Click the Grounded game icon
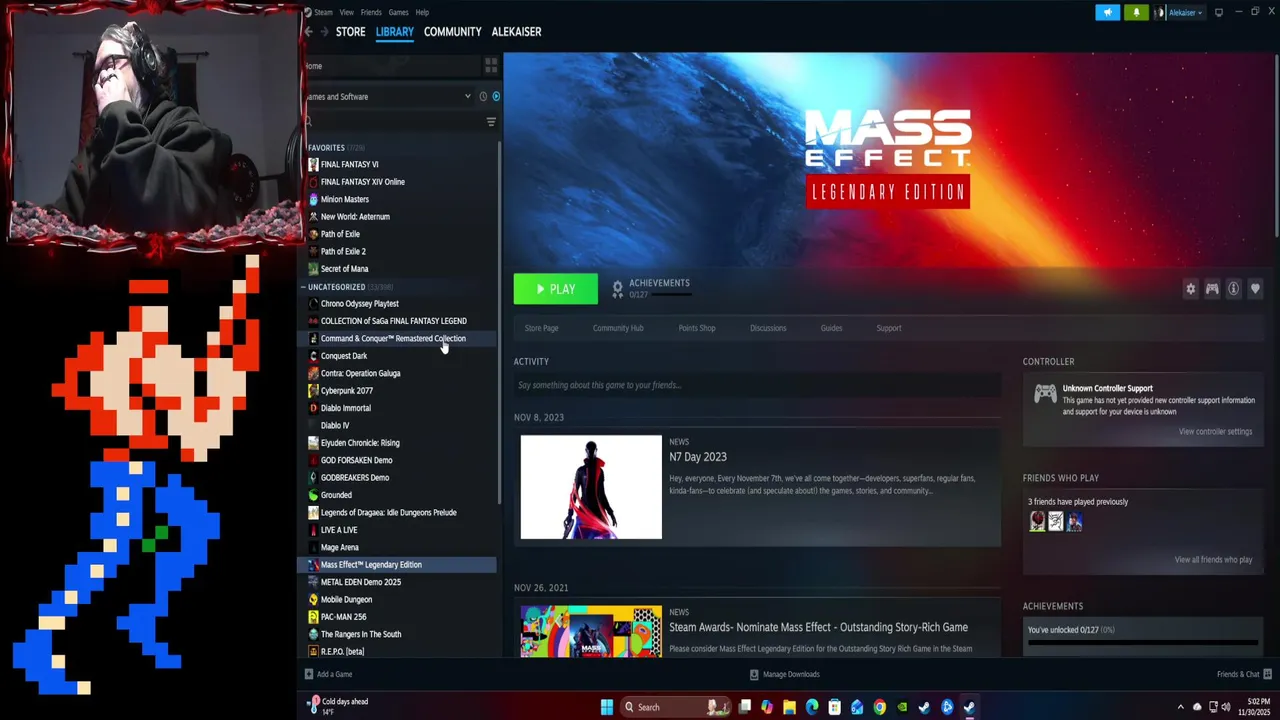Viewport: 1280px width, 720px height. point(313,495)
